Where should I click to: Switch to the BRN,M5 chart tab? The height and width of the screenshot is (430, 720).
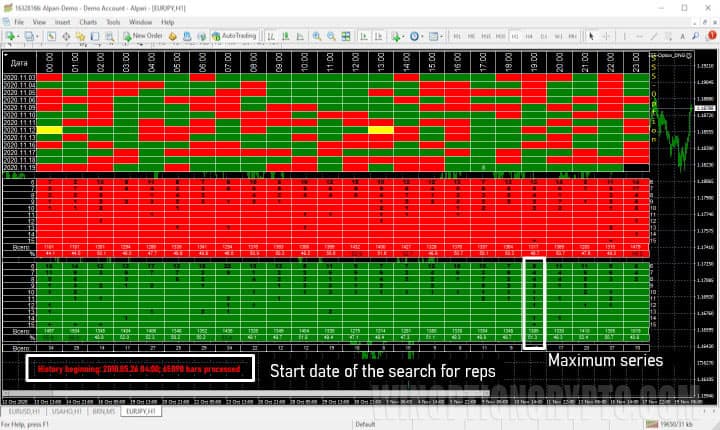pyautogui.click(x=101, y=410)
